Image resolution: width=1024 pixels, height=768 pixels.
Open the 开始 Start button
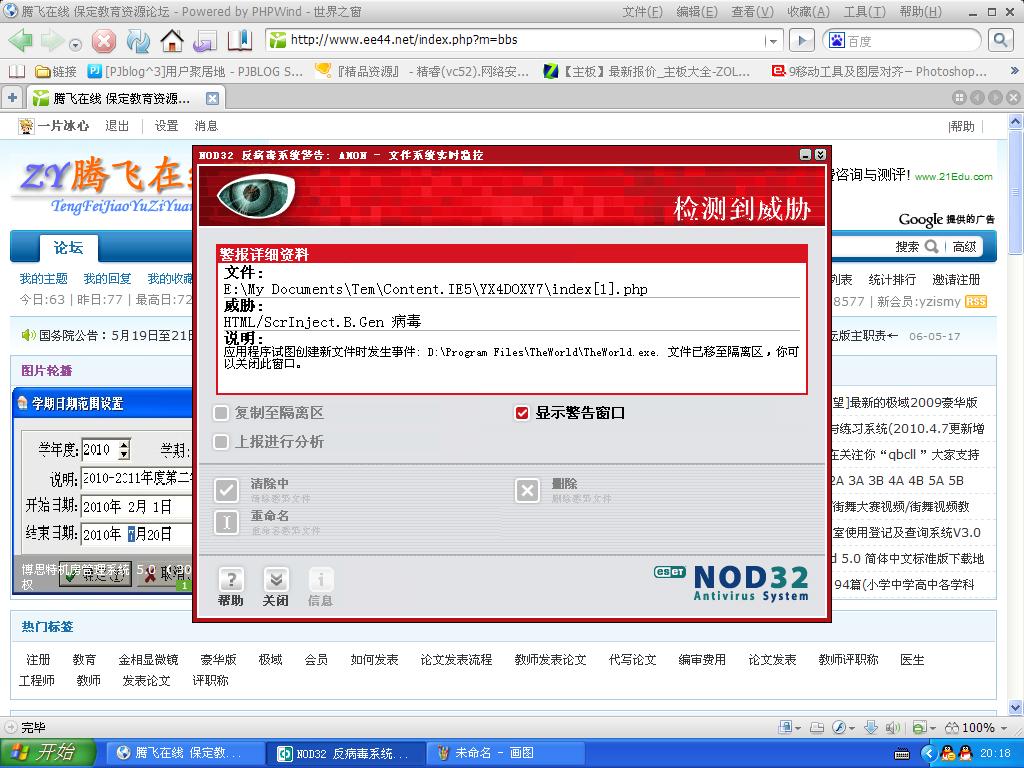pos(48,753)
